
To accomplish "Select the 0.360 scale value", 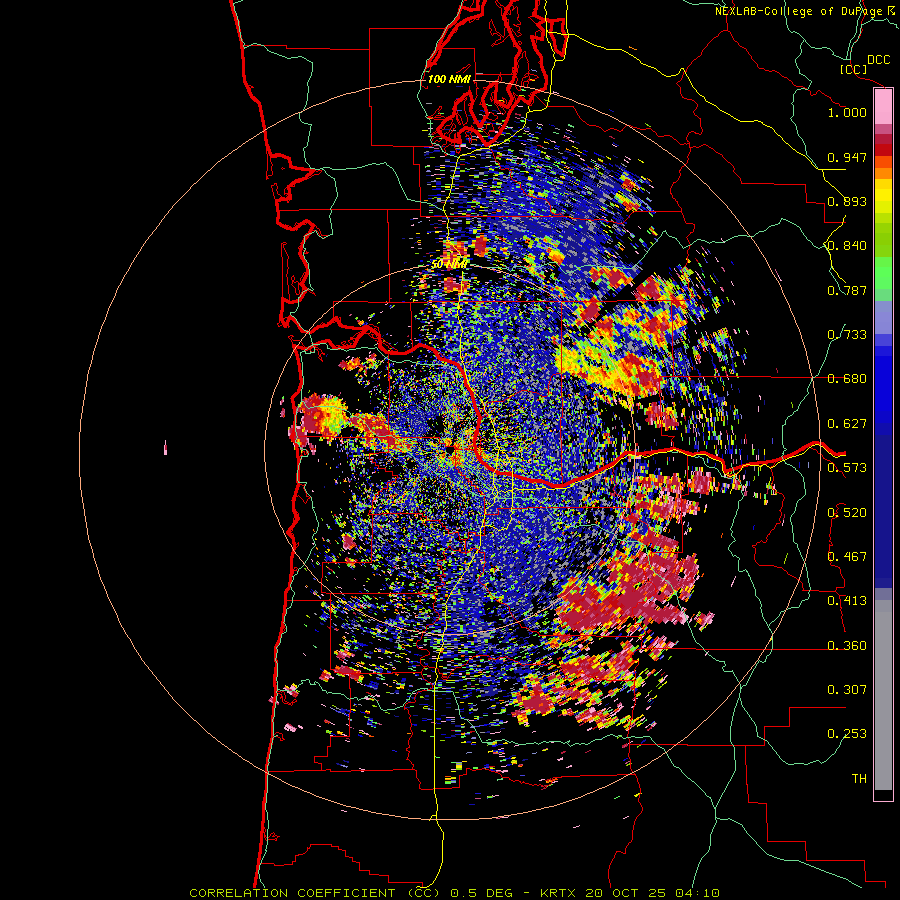I will pos(847,646).
